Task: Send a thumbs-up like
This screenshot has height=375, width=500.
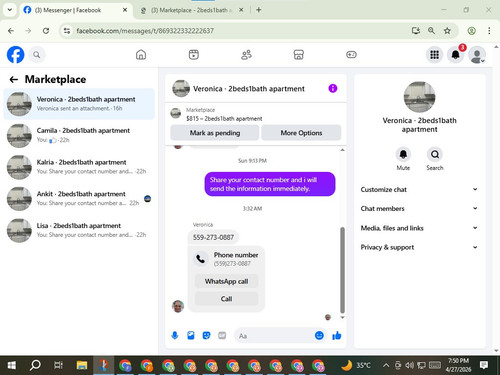Action: 337,335
